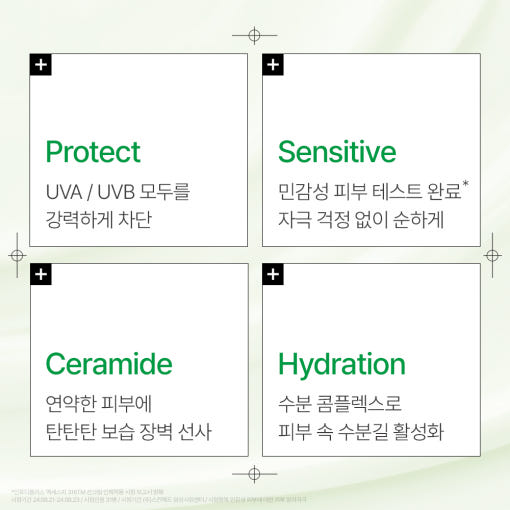The width and height of the screenshot is (510, 510).
Task: Select the '자극 걱정 없이 순하게' line
Action: click(361, 220)
